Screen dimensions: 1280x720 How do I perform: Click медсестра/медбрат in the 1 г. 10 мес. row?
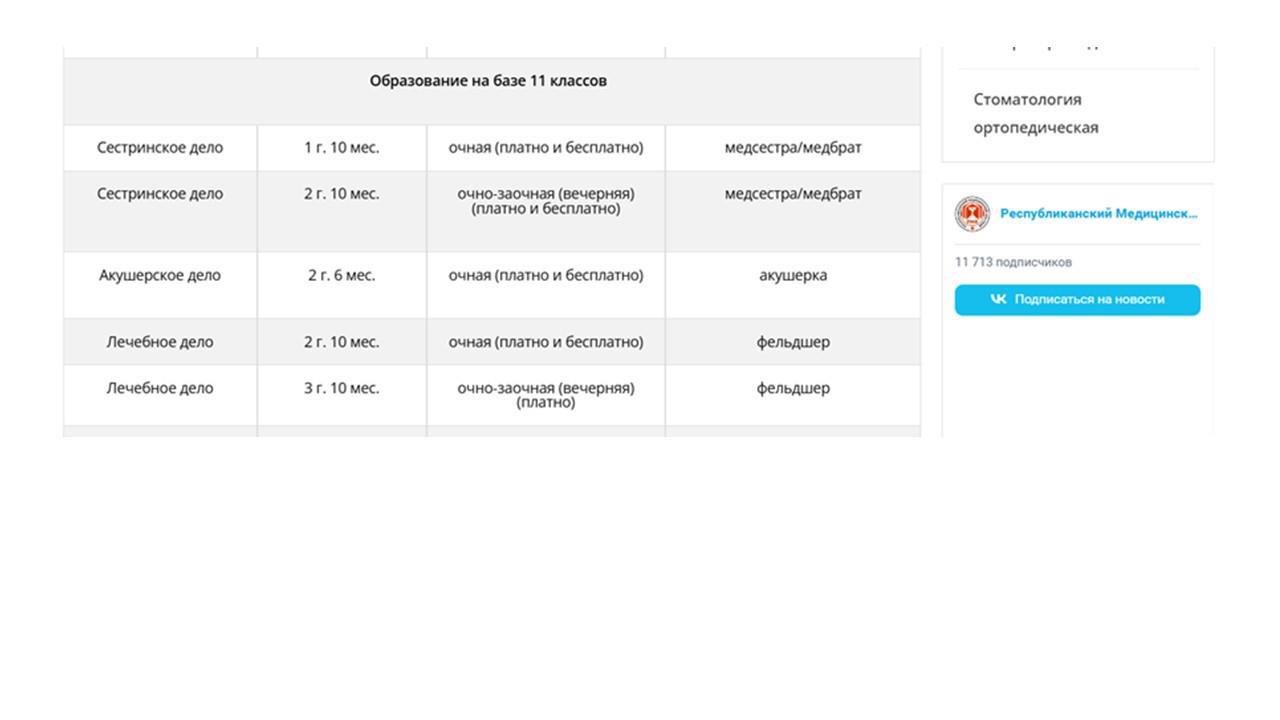pyautogui.click(x=792, y=147)
